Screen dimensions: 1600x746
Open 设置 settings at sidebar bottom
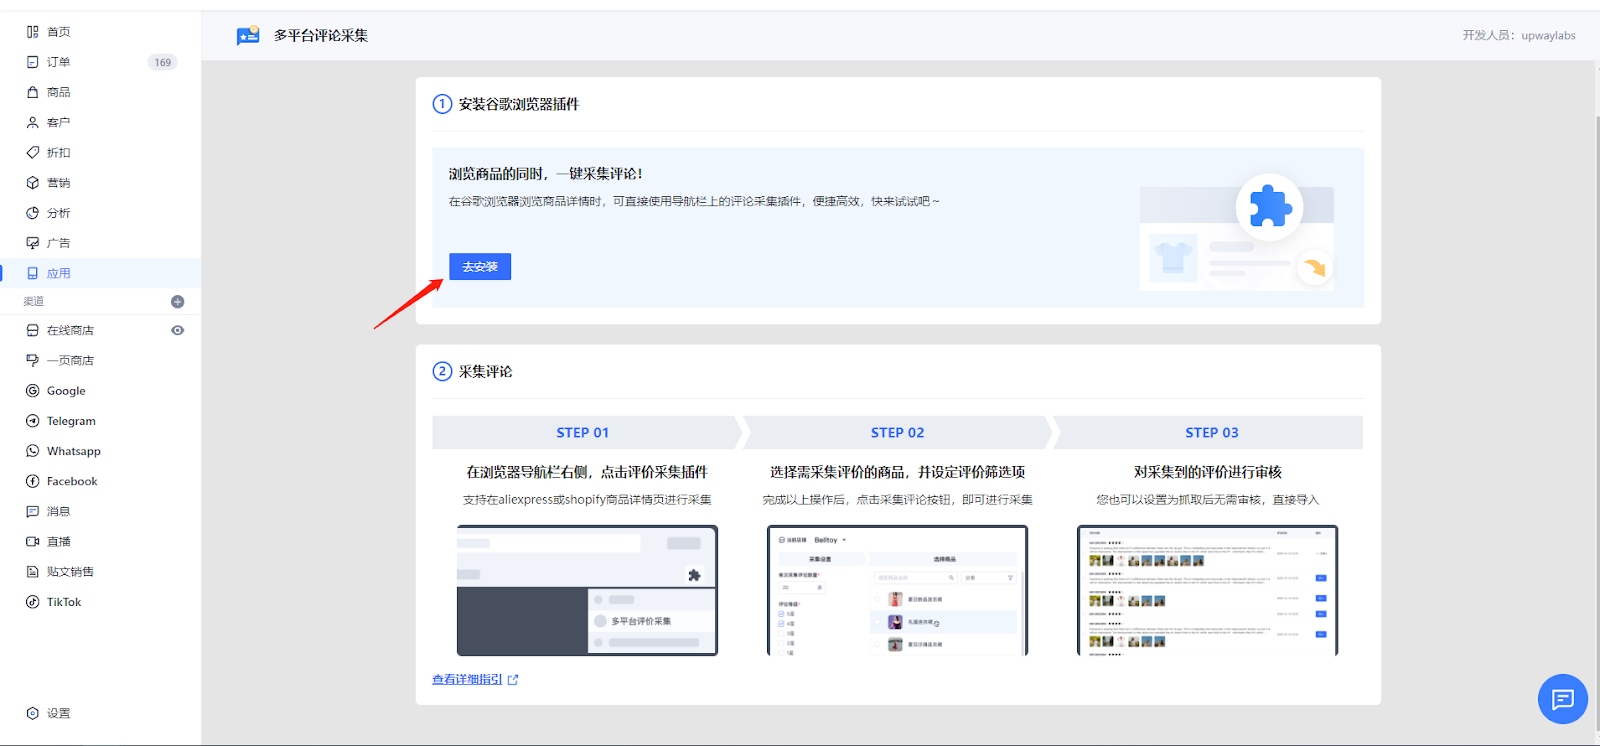[x=58, y=713]
